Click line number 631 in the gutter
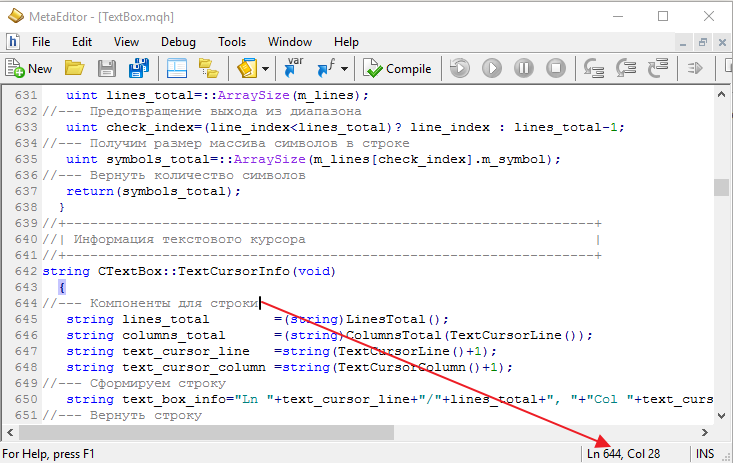733x463 pixels. (x=26, y=95)
